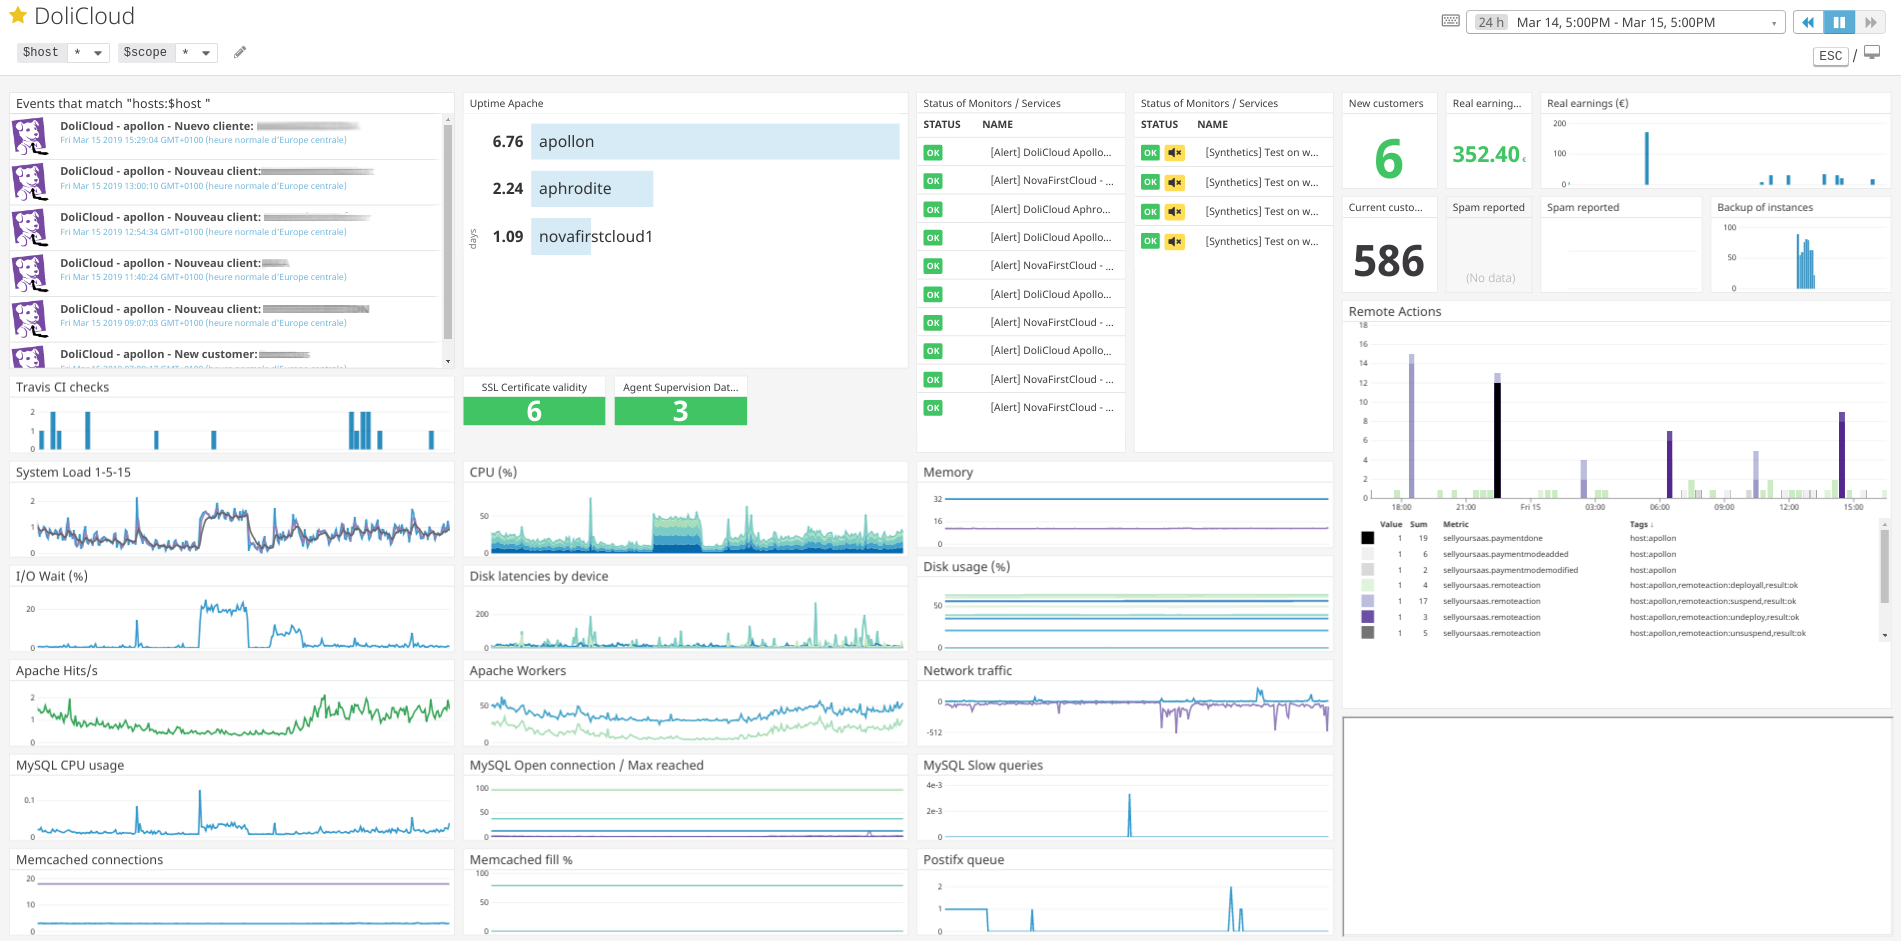1901x941 pixels.
Task: Click the ESC key button
Action: [1830, 56]
